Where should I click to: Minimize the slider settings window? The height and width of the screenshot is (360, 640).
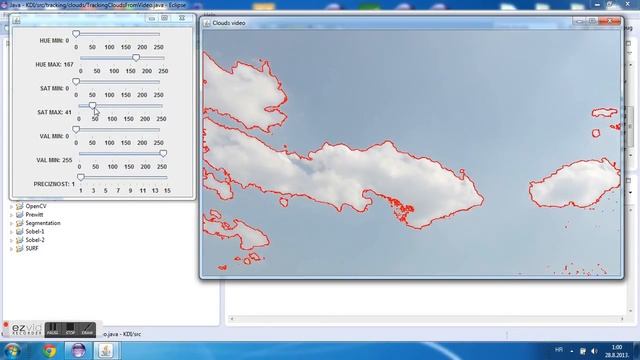(x=151, y=18)
